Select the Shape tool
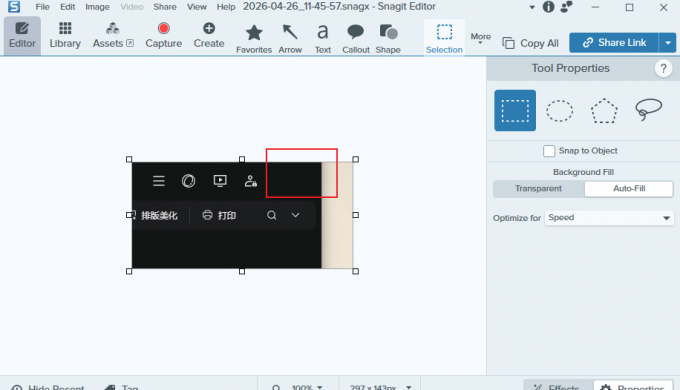 click(x=388, y=39)
